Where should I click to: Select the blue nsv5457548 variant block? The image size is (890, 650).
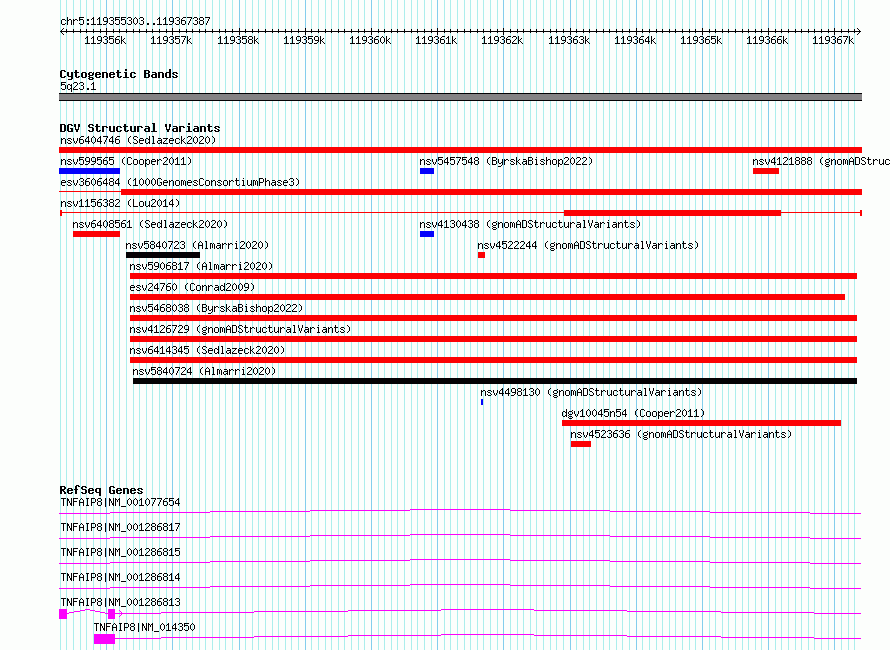427,171
